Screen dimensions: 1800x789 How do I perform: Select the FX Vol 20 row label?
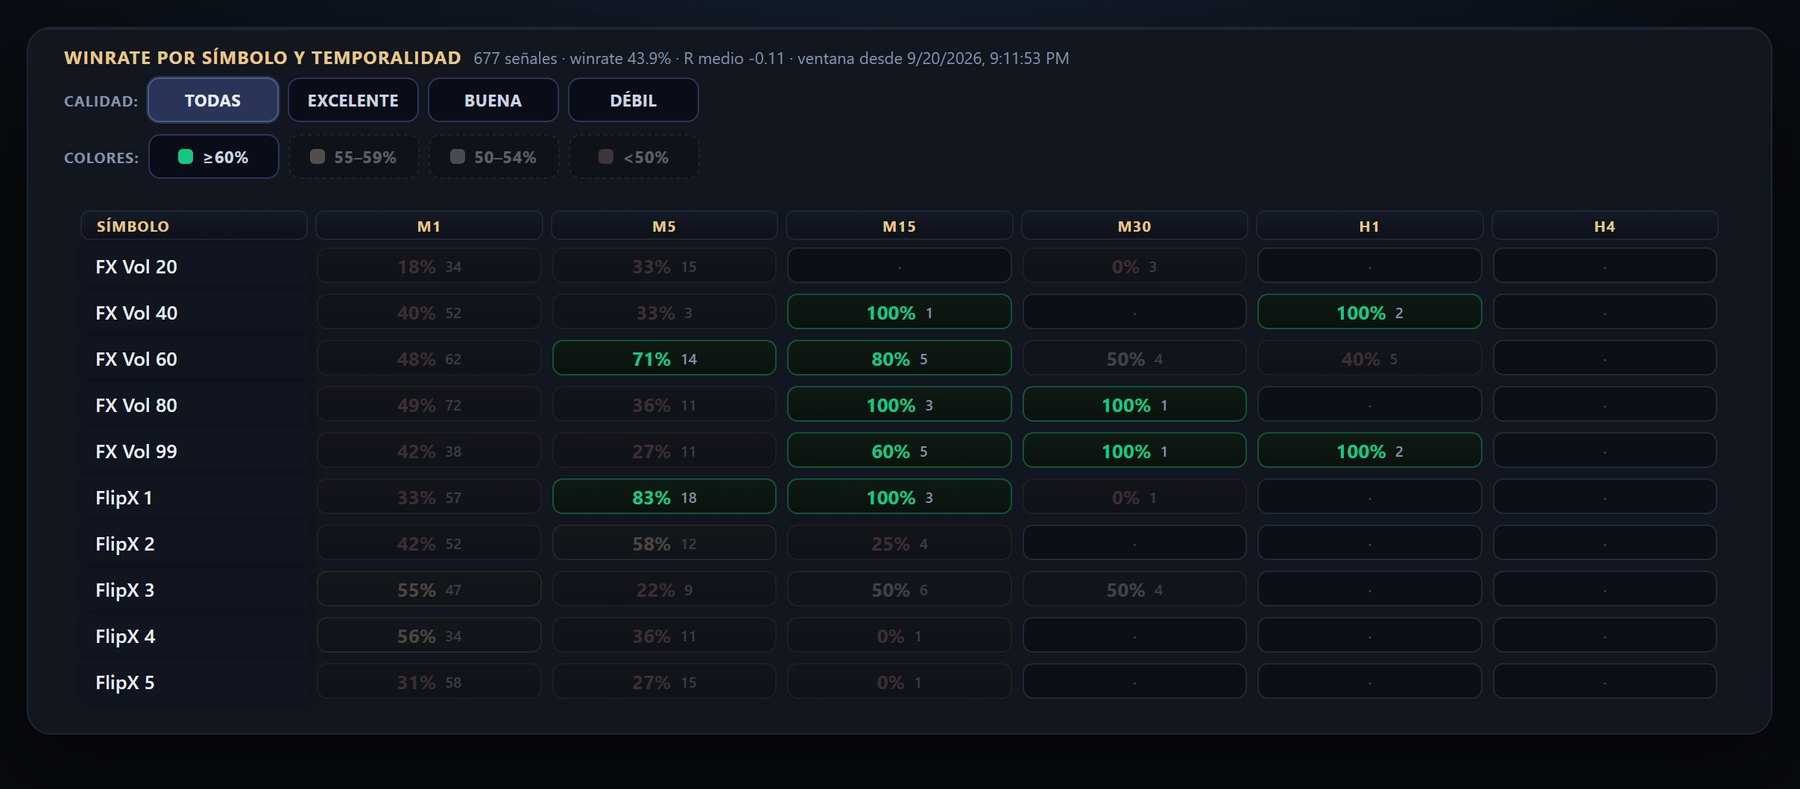(x=194, y=267)
